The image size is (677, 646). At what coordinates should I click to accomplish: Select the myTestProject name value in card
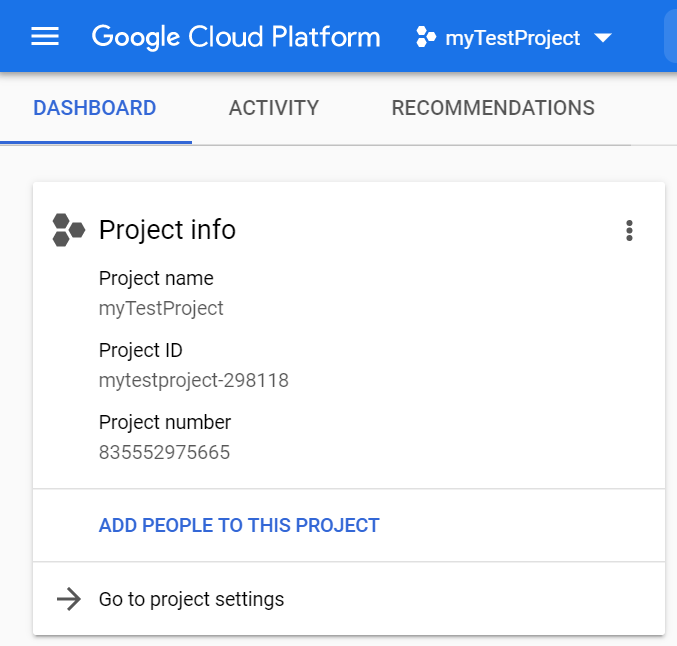coord(161,308)
